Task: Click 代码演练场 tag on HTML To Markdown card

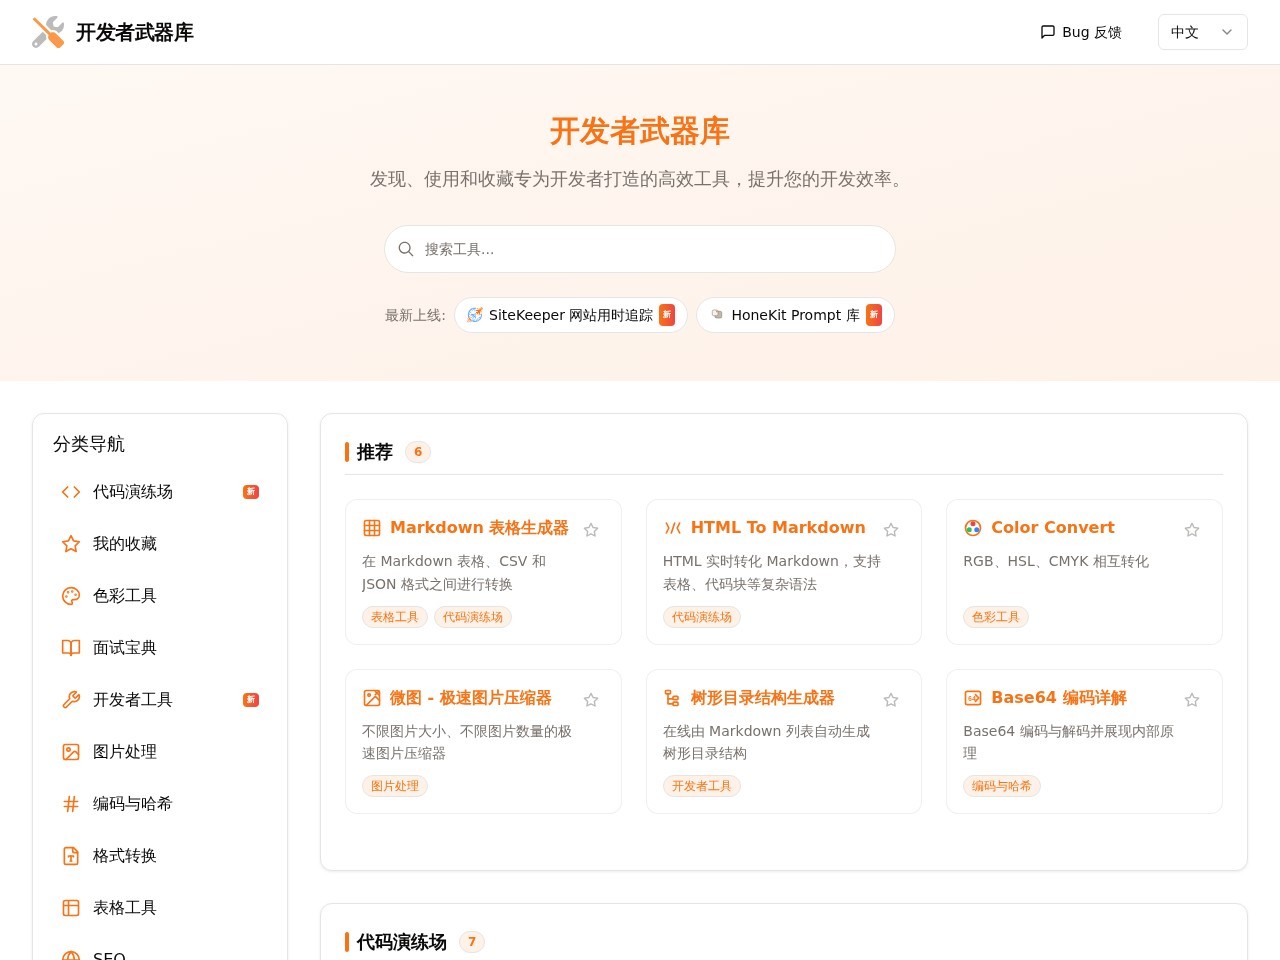Action: pos(702,617)
